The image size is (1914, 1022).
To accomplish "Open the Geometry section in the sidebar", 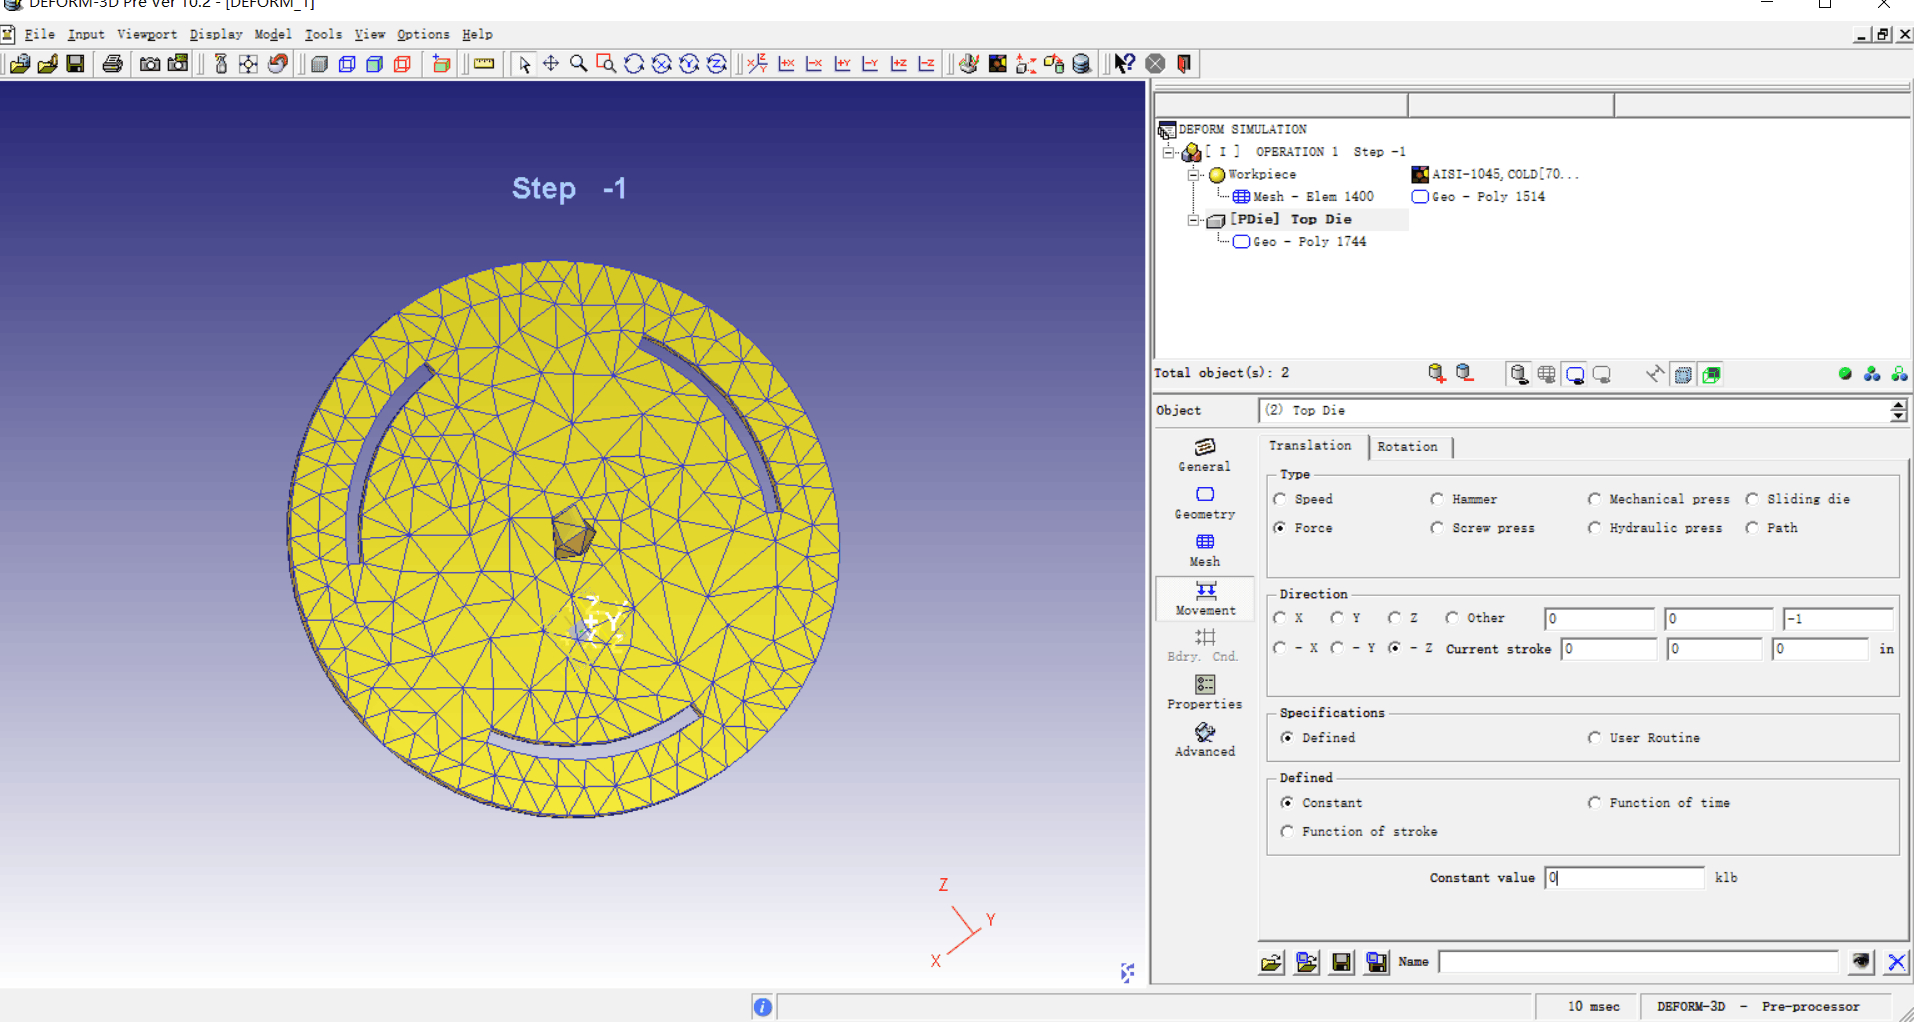I will (1205, 503).
